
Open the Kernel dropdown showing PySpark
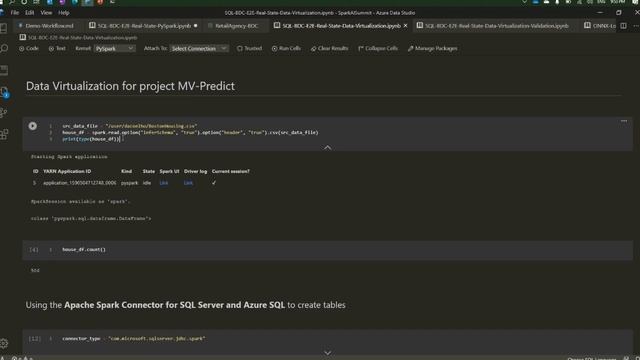coord(114,49)
